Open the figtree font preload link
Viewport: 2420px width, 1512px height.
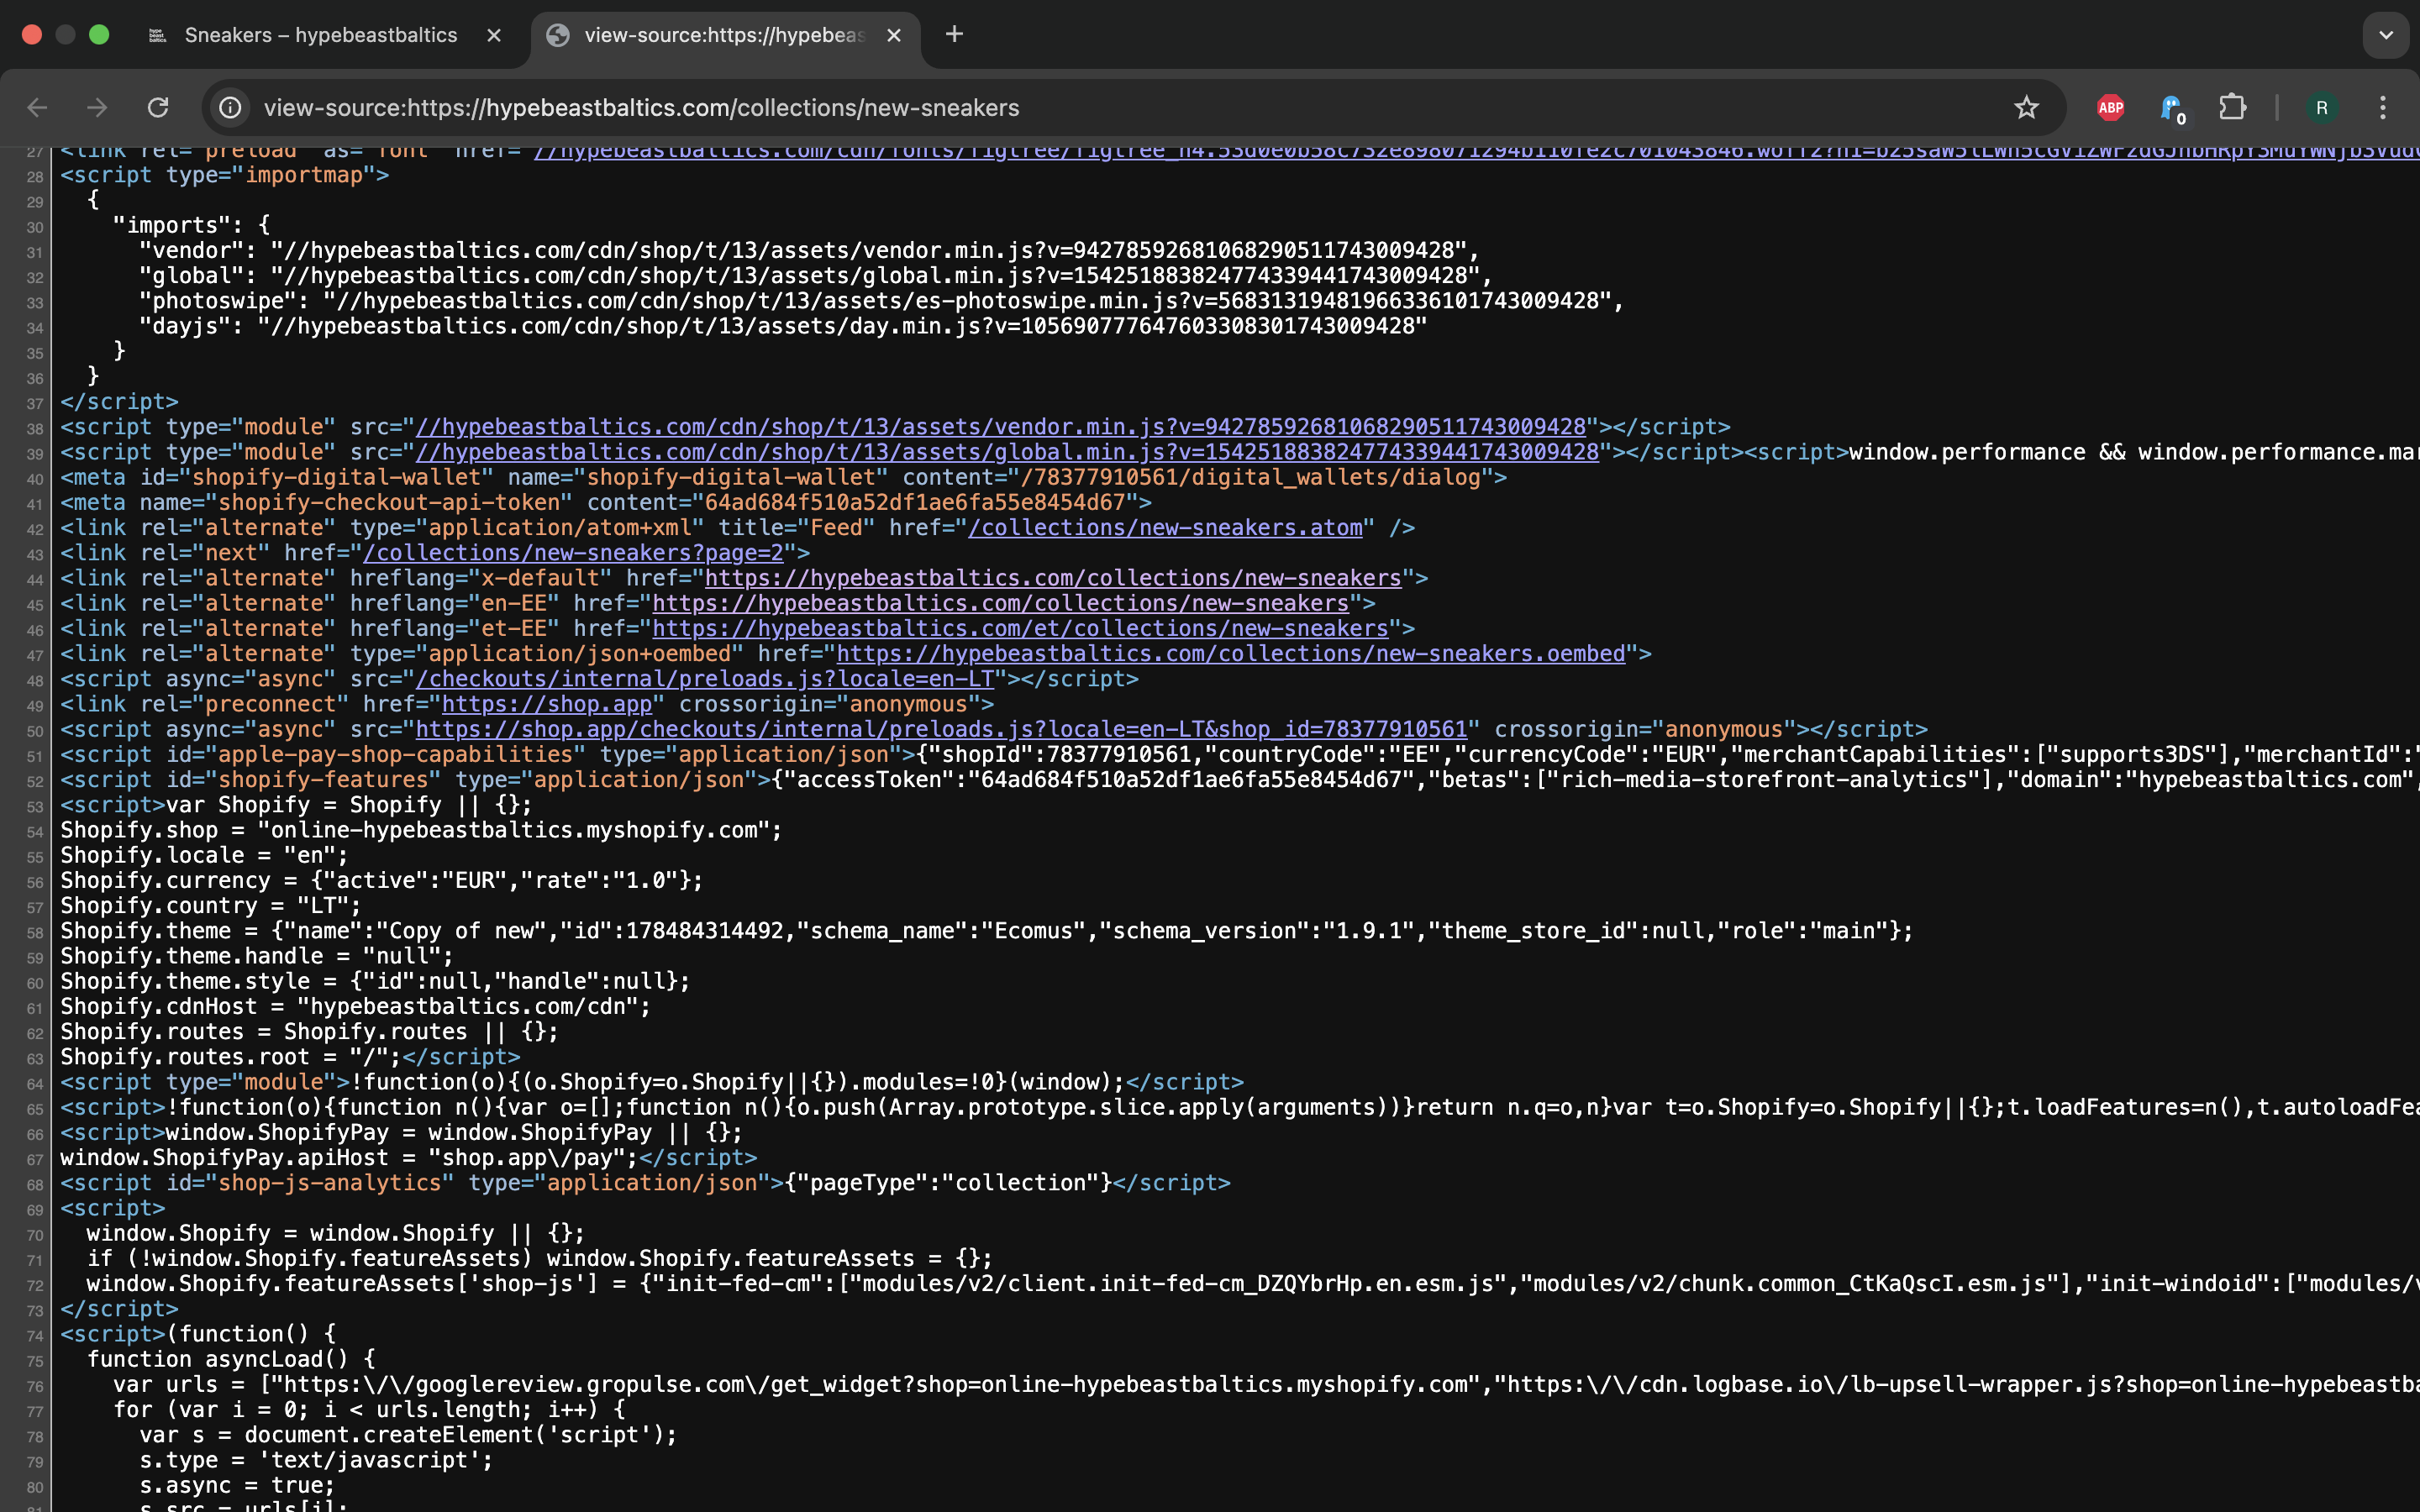(x=1476, y=152)
